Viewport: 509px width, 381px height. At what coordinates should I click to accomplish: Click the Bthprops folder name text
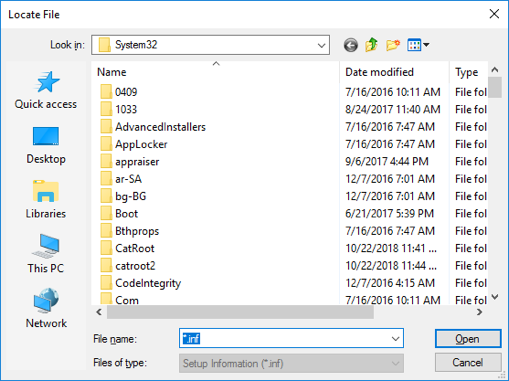pyautogui.click(x=137, y=231)
